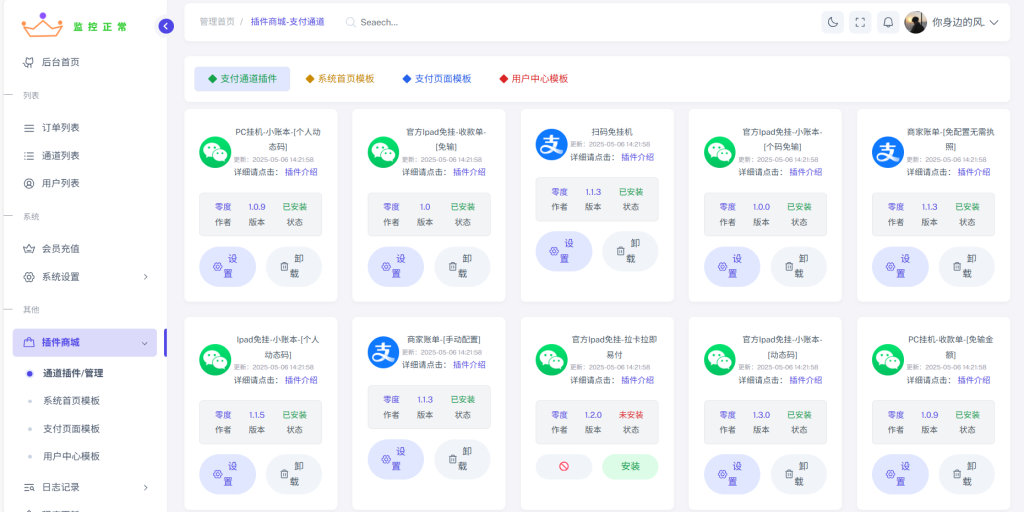Click 卸载 for 商家账单-[手动配置]

(x=462, y=459)
